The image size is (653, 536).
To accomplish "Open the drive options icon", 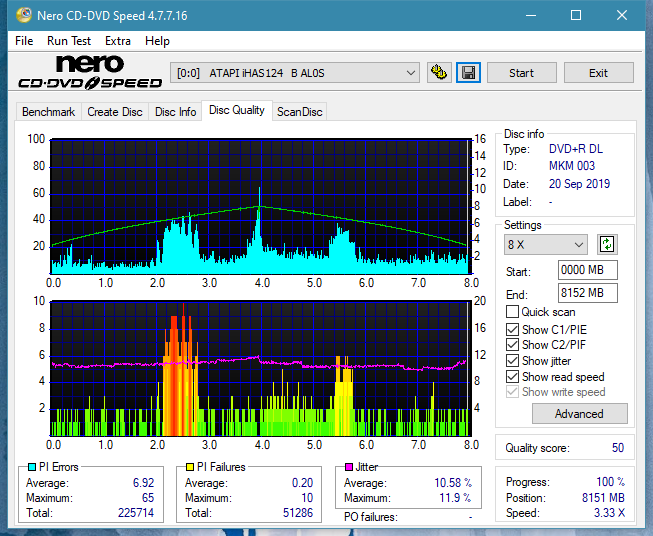I will tap(439, 73).
